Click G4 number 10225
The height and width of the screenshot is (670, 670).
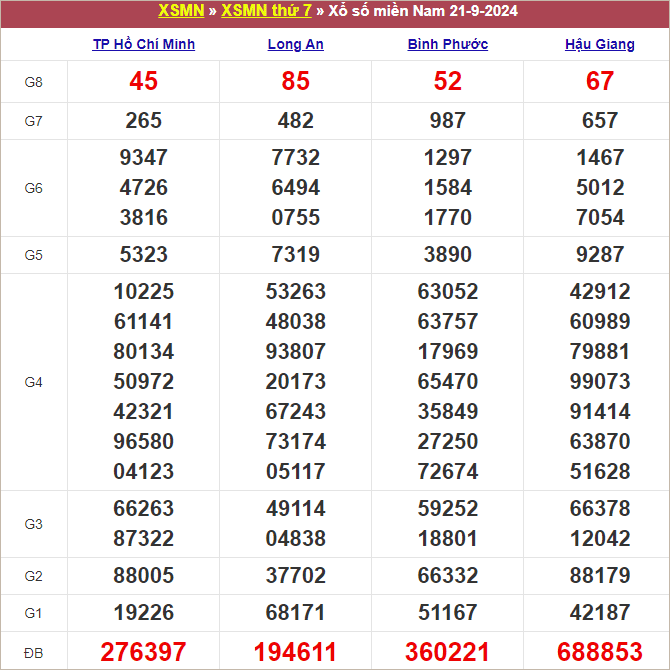(144, 292)
